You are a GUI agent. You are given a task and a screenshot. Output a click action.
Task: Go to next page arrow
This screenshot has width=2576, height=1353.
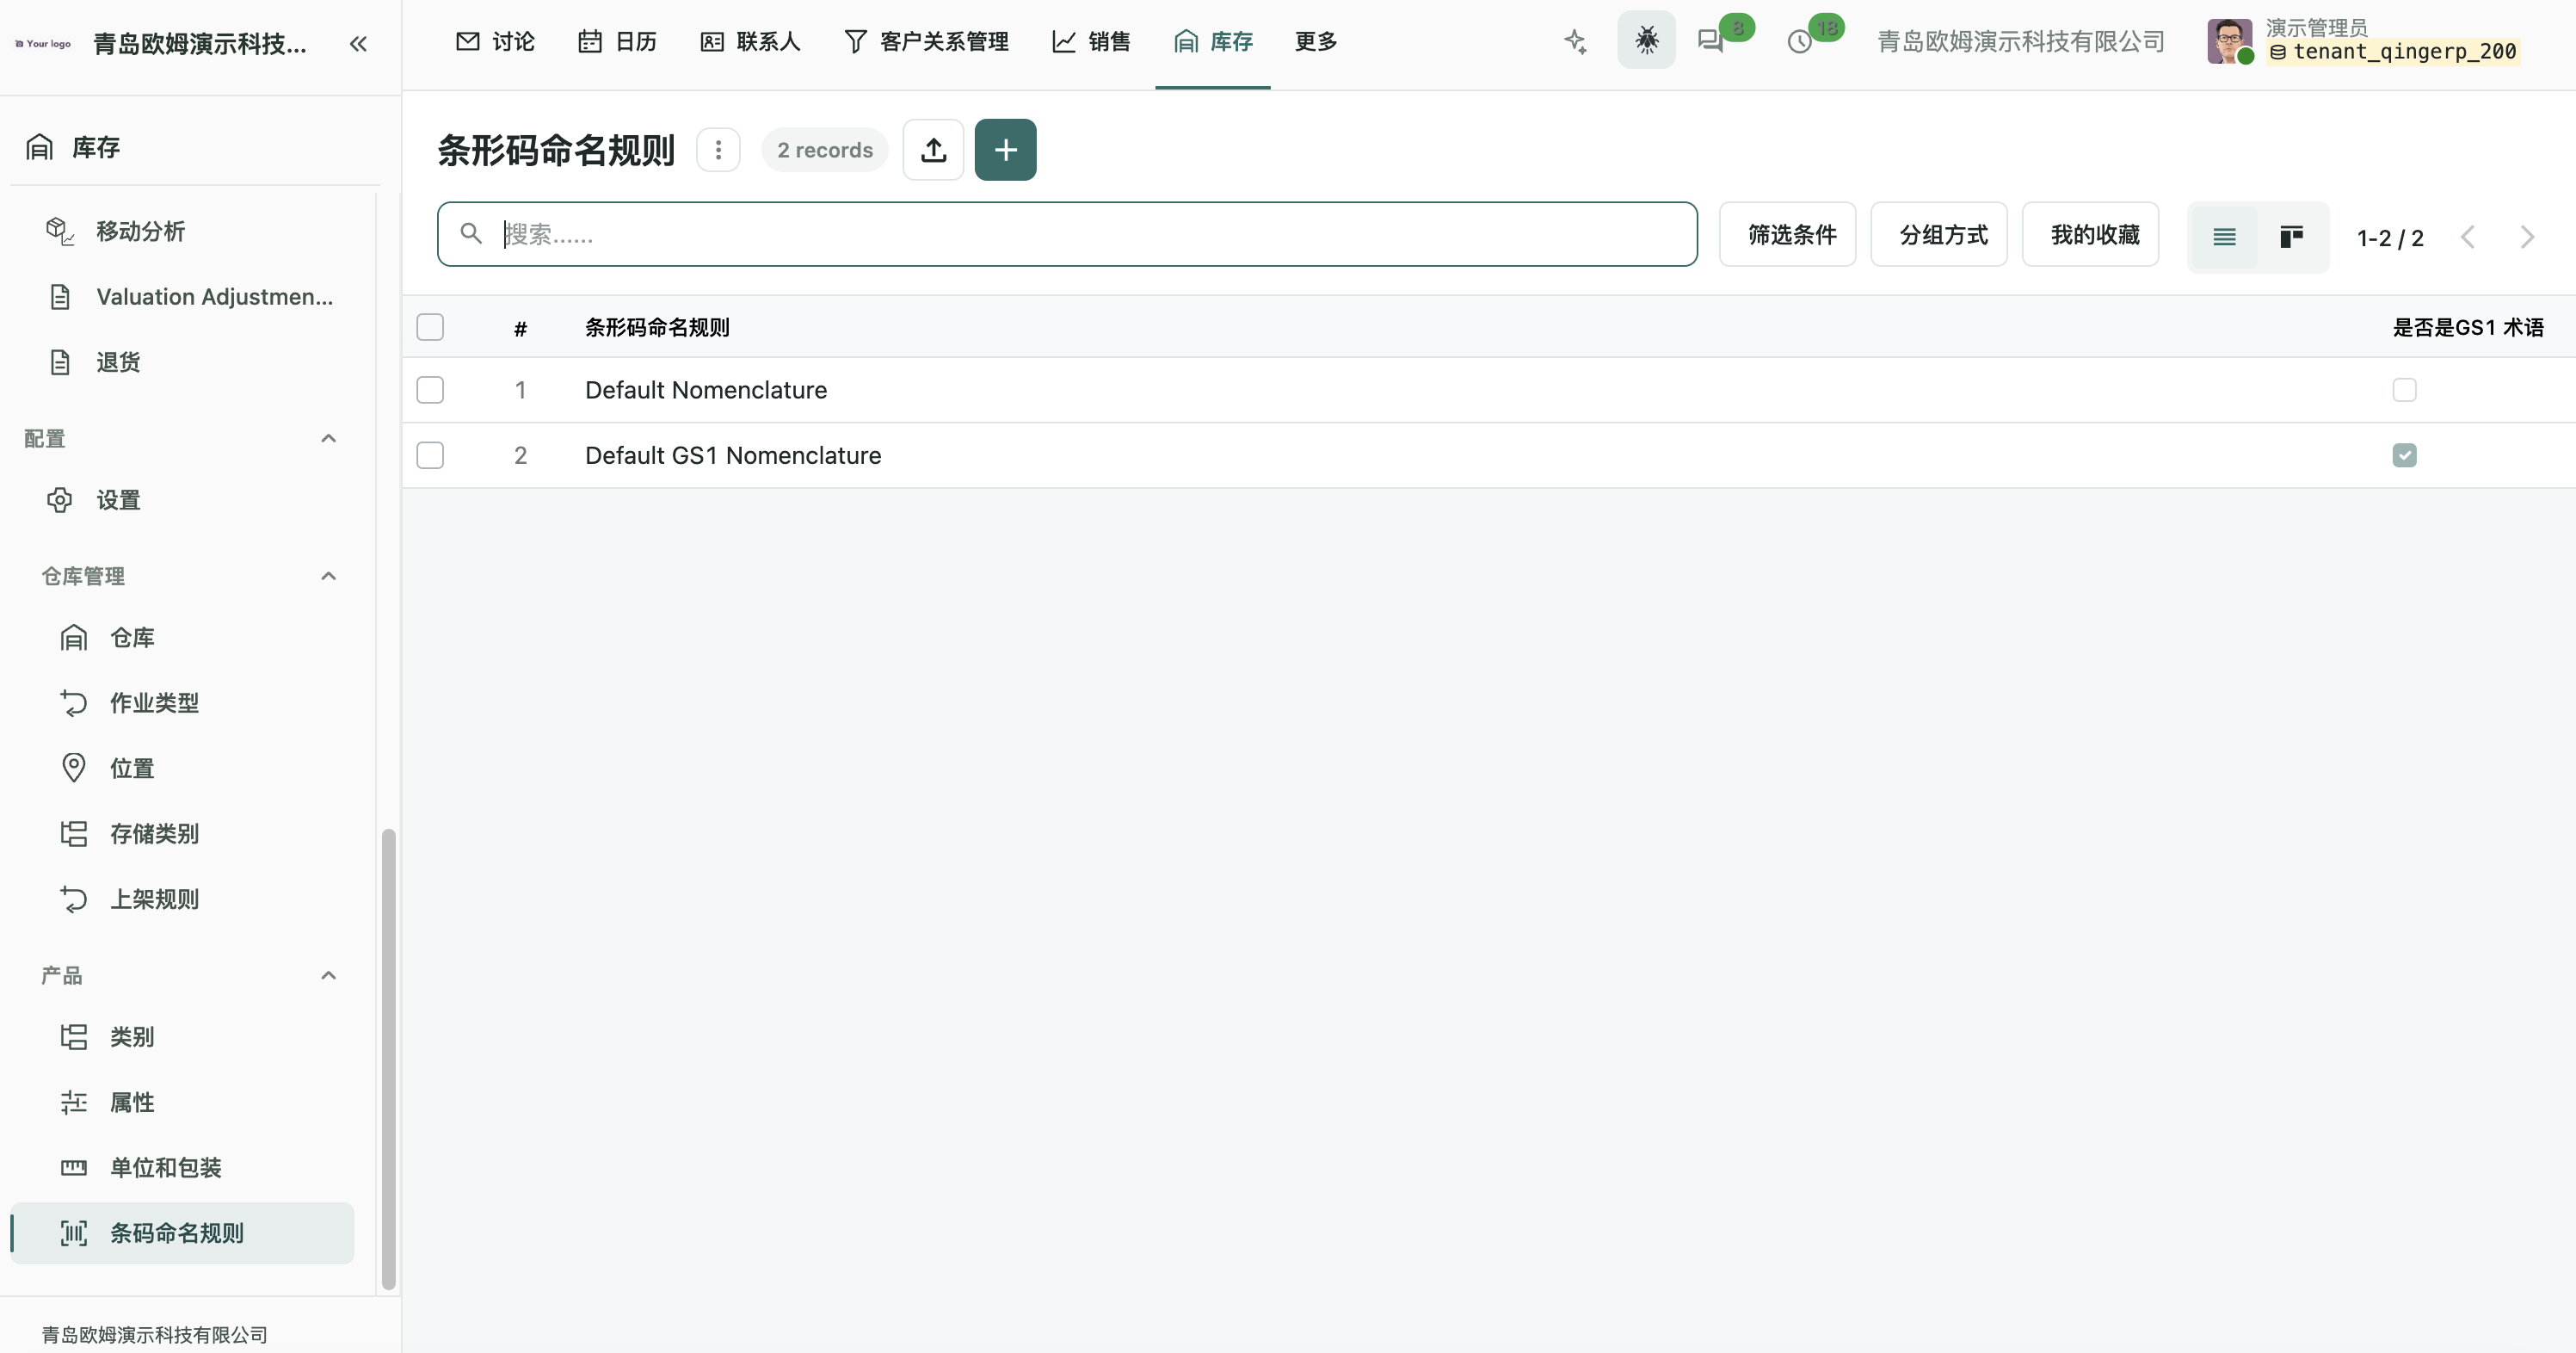(2527, 237)
